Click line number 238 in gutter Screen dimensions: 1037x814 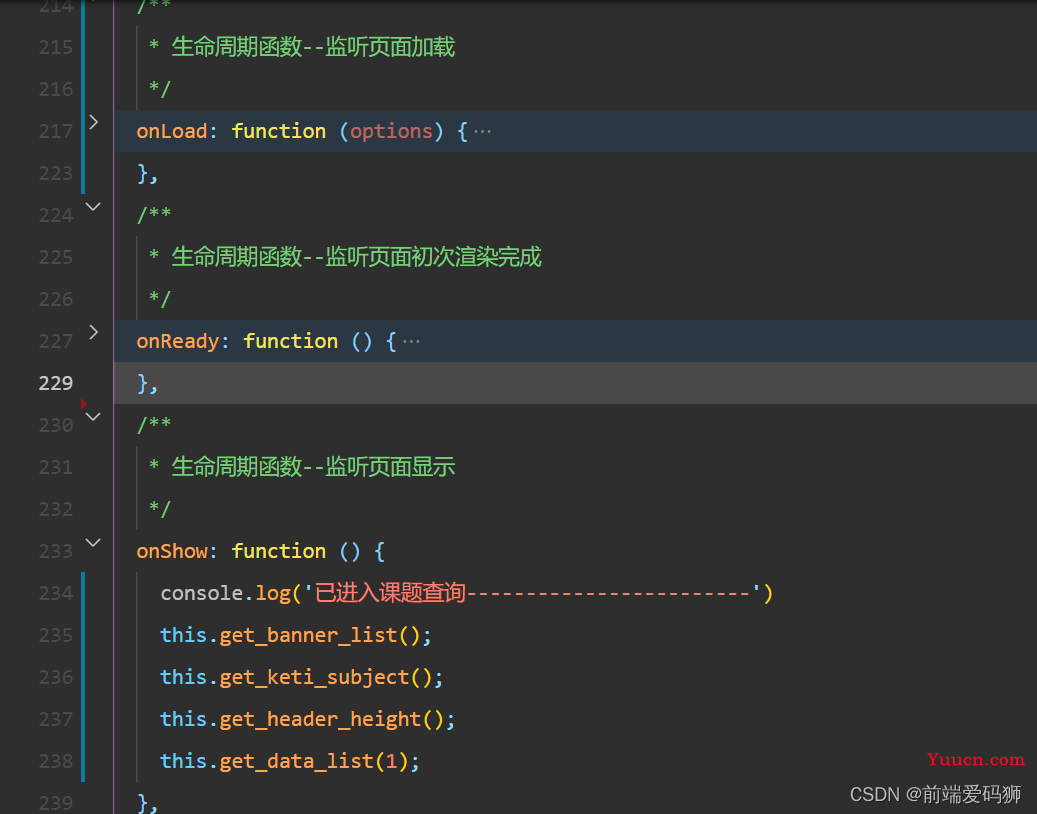[56, 761]
